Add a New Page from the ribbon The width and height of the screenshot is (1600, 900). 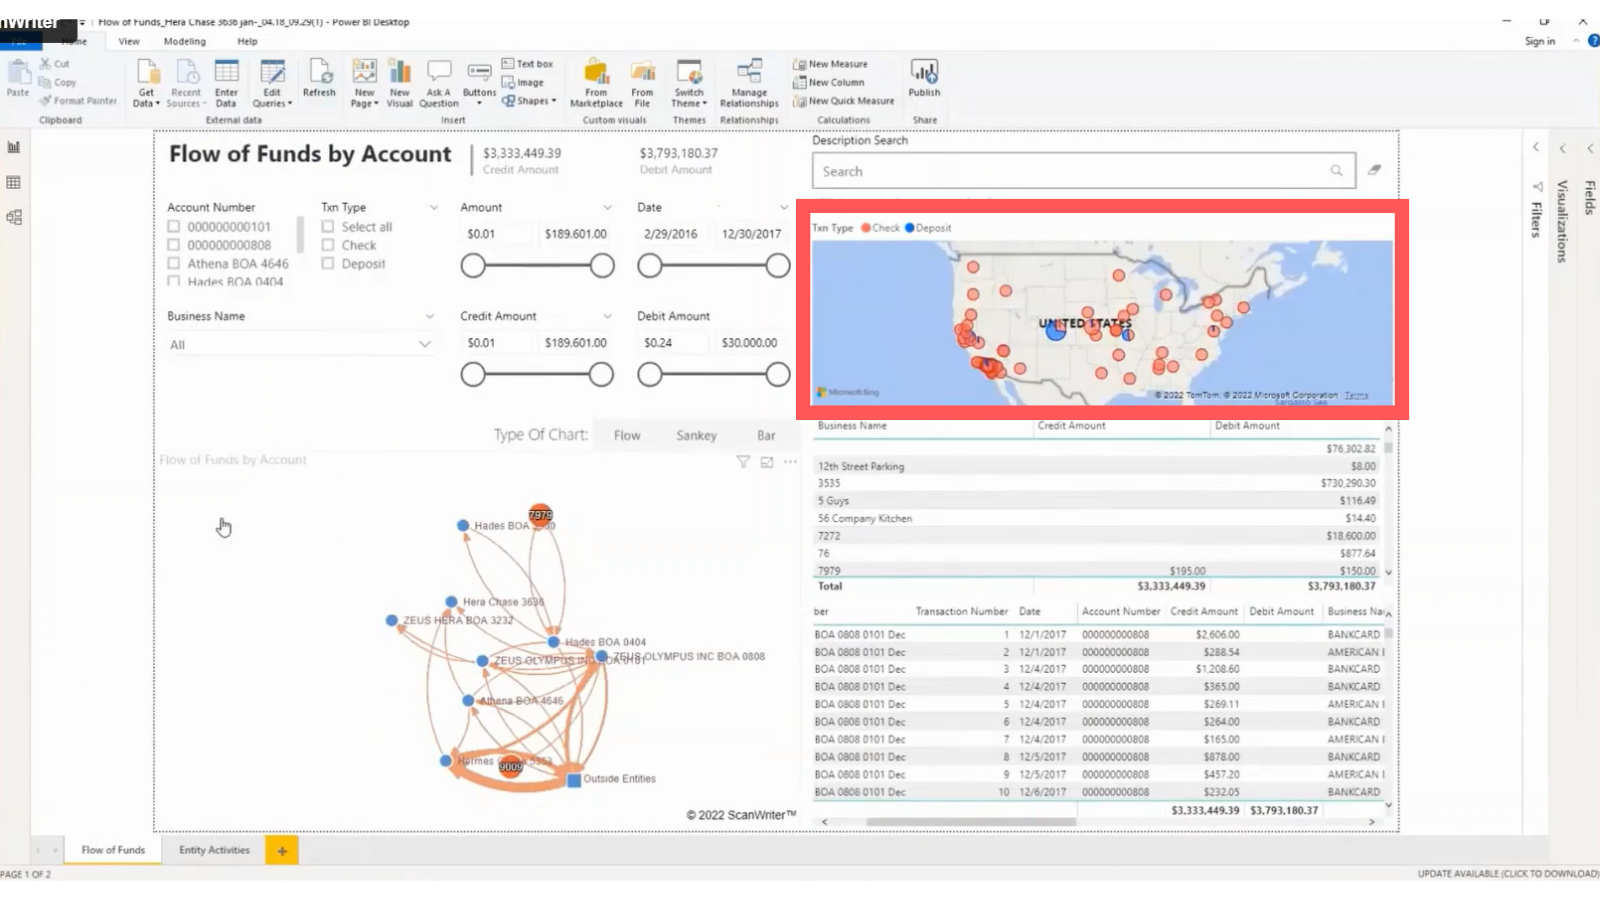(364, 72)
